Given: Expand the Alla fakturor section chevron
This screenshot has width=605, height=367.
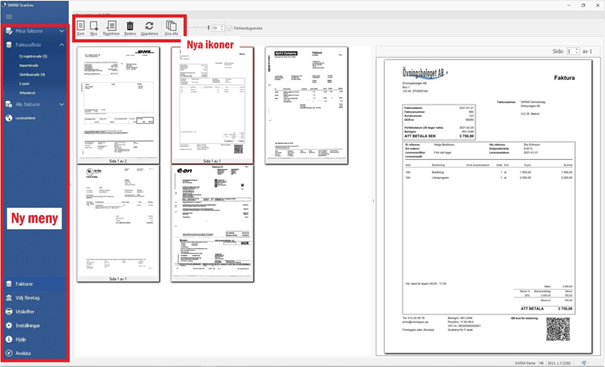Looking at the screenshot, I should [62, 104].
